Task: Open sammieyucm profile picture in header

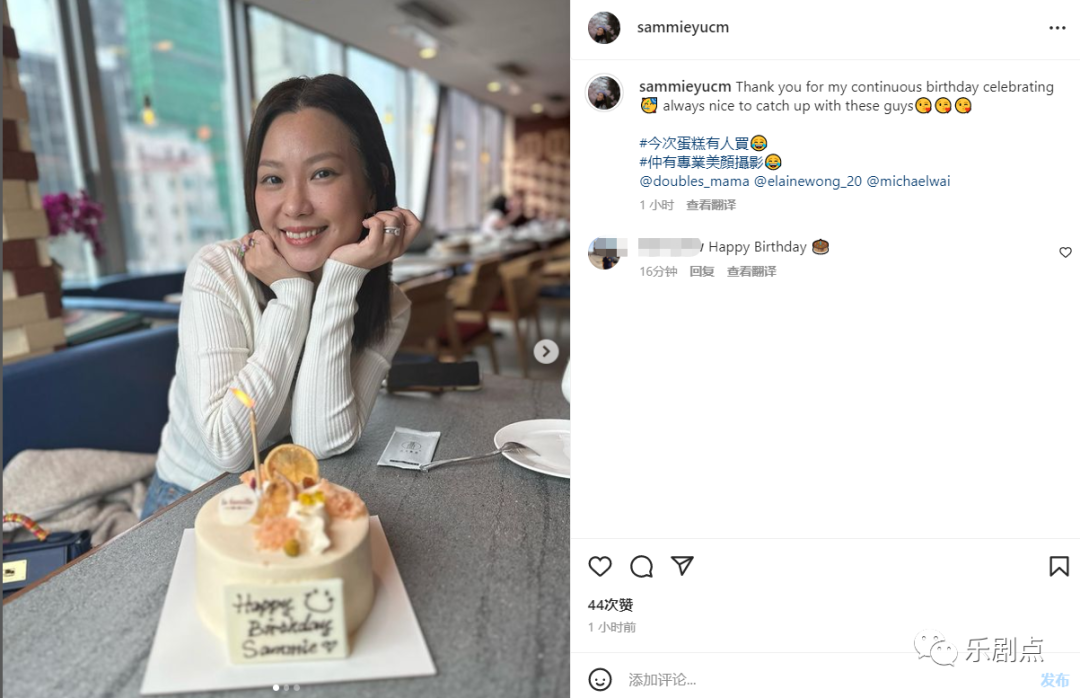Action: coord(604,28)
